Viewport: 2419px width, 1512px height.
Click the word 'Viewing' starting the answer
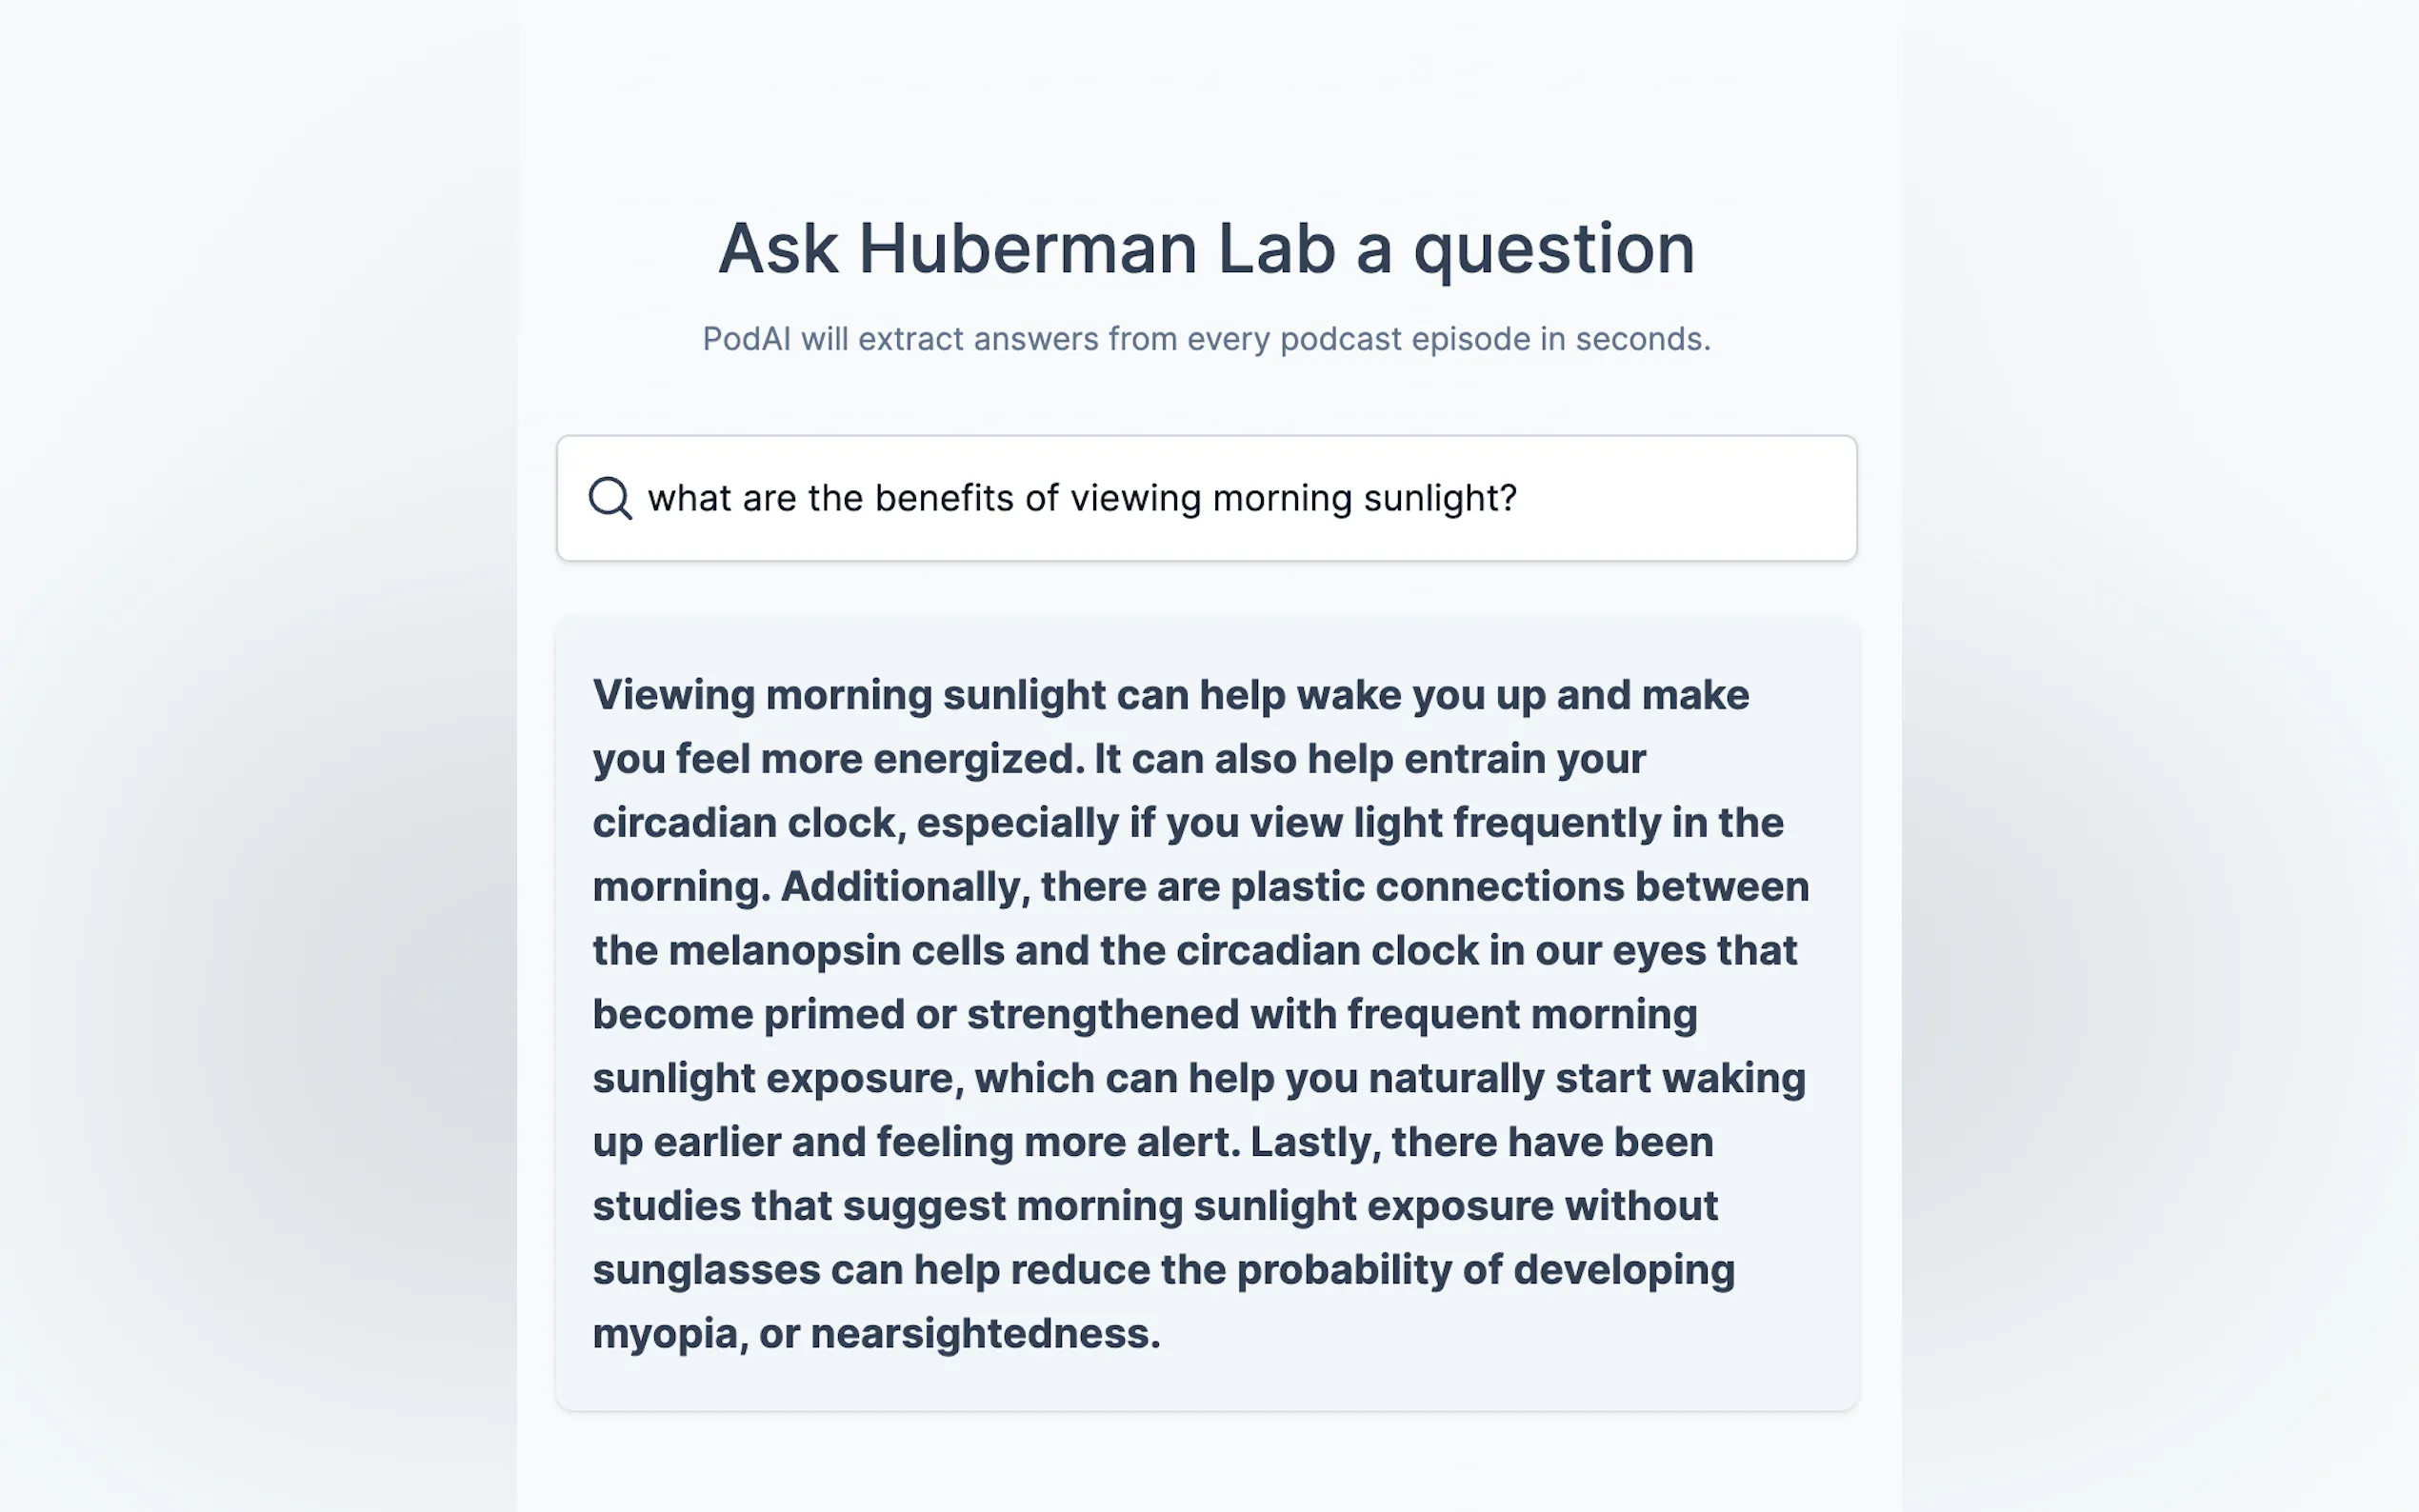point(673,695)
